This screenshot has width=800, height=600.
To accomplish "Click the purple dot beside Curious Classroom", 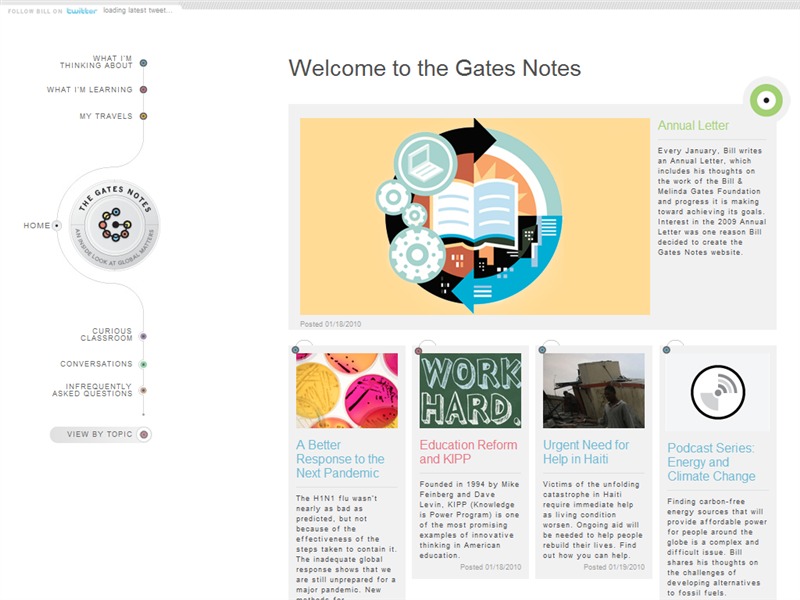I will click(x=143, y=336).
